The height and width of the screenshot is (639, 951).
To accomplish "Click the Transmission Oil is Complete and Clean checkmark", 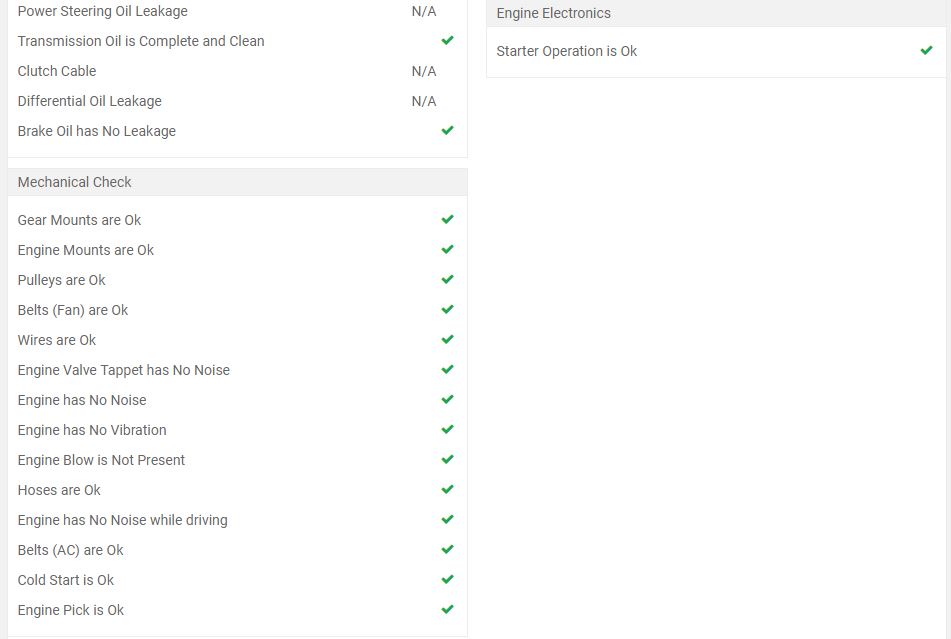I will tap(448, 41).
